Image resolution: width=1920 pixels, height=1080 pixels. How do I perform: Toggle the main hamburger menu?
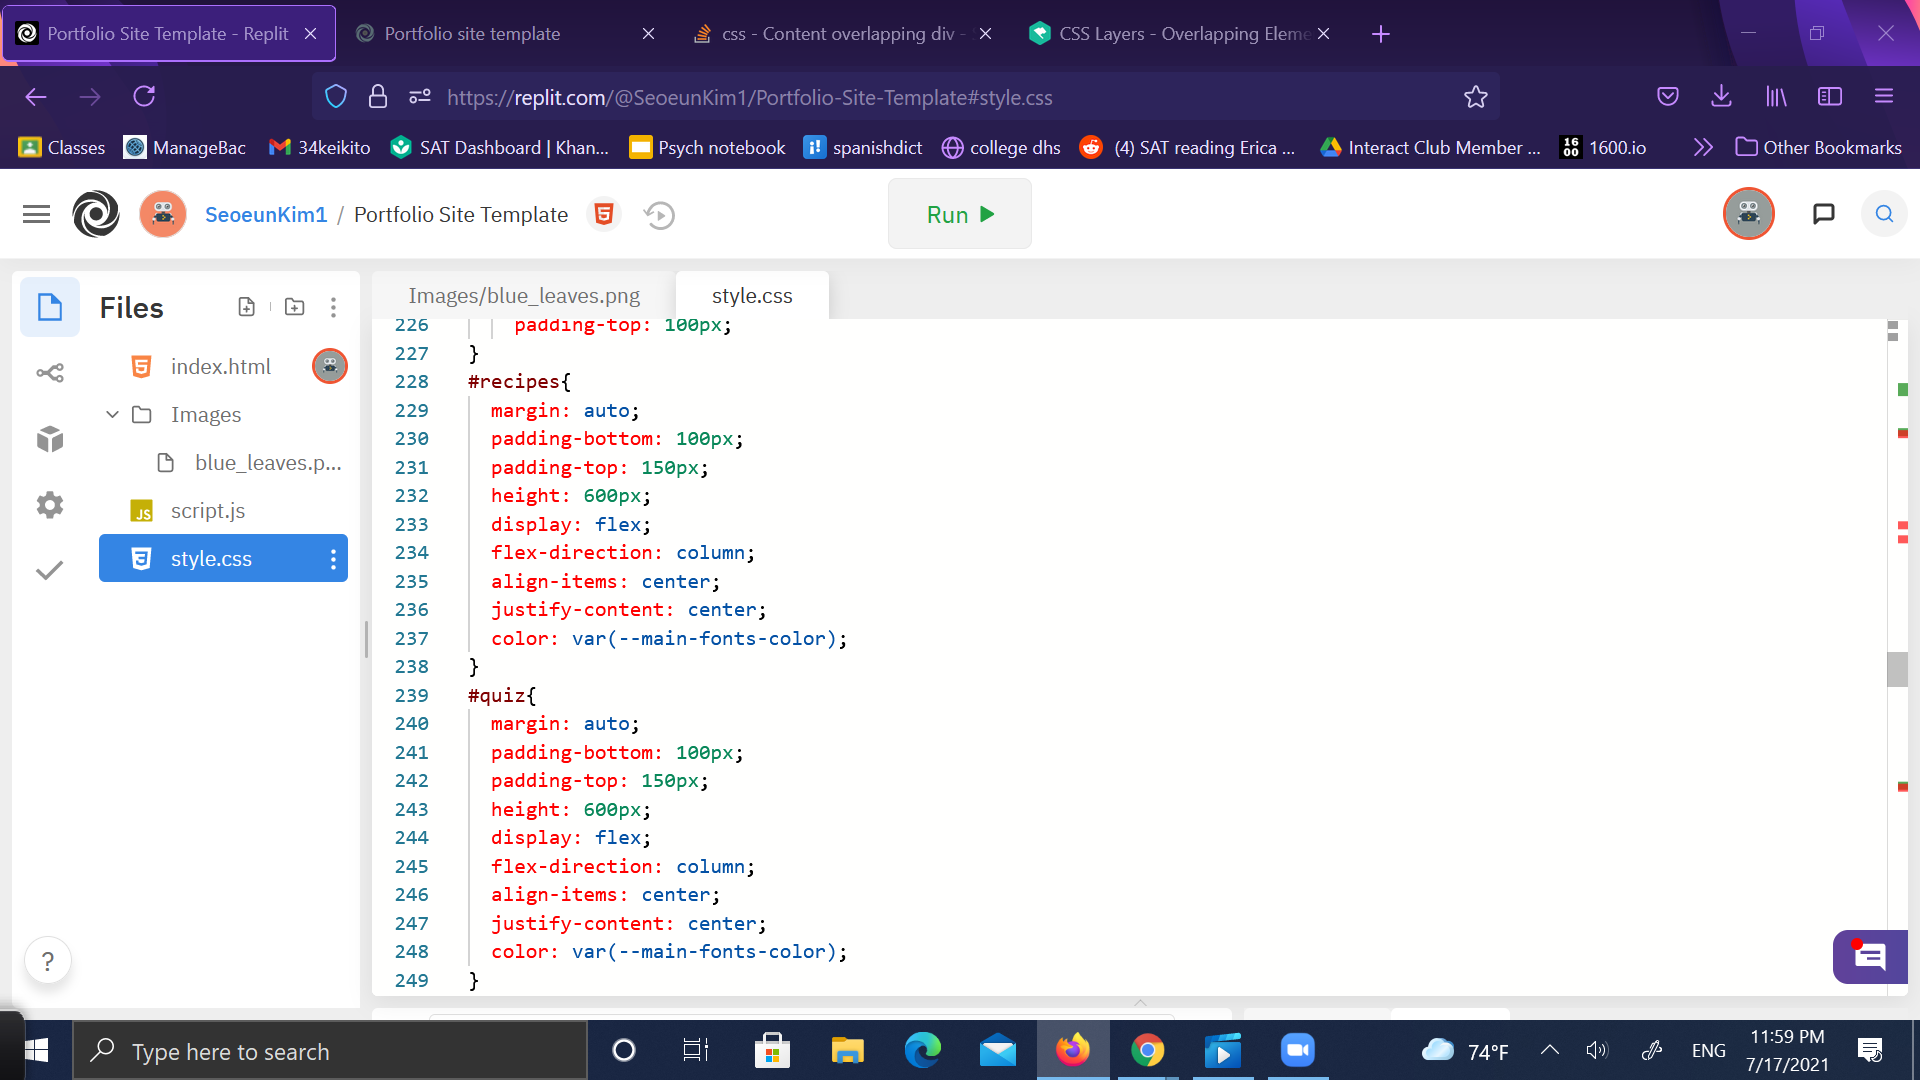[36, 214]
